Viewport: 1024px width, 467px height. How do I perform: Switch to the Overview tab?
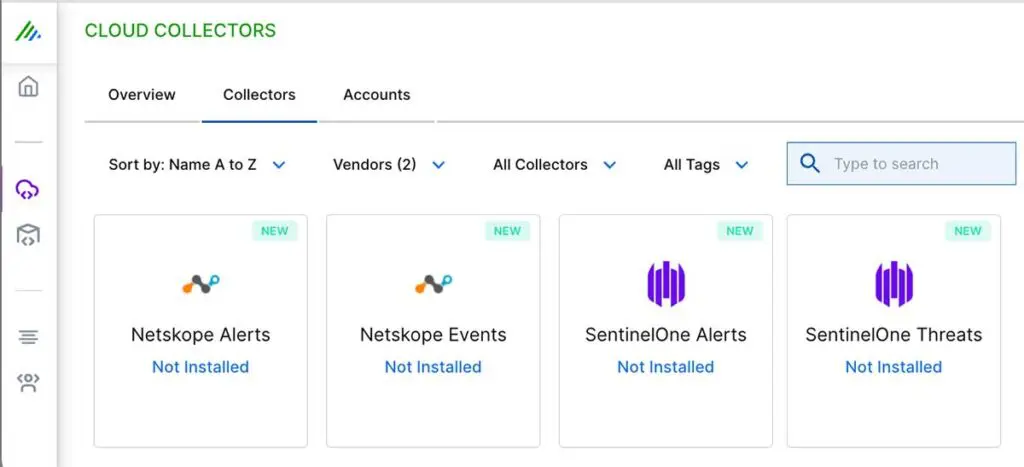142,95
